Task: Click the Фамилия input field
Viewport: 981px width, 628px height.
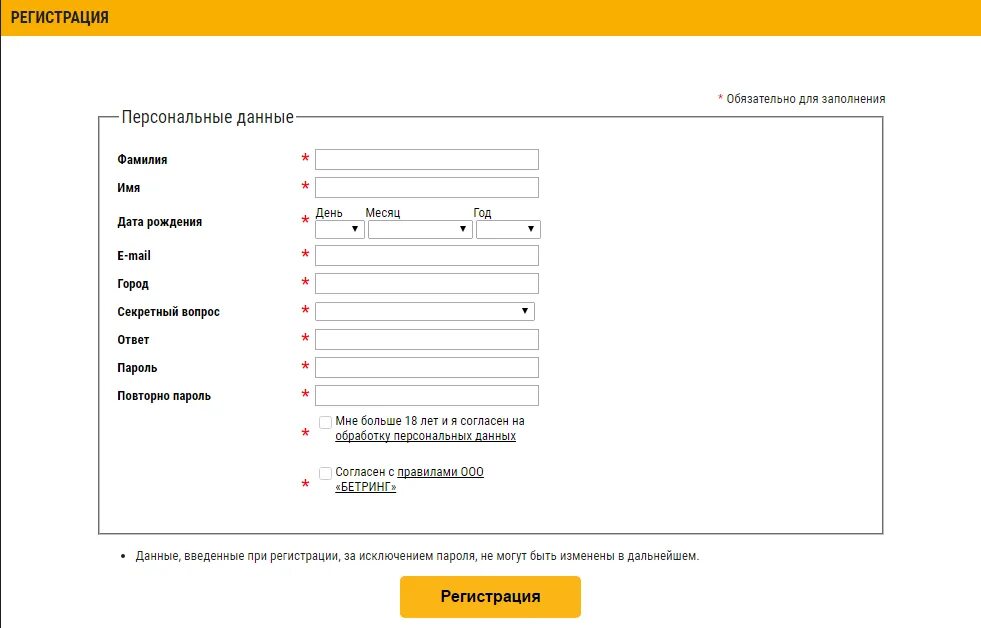Action: [x=427, y=160]
